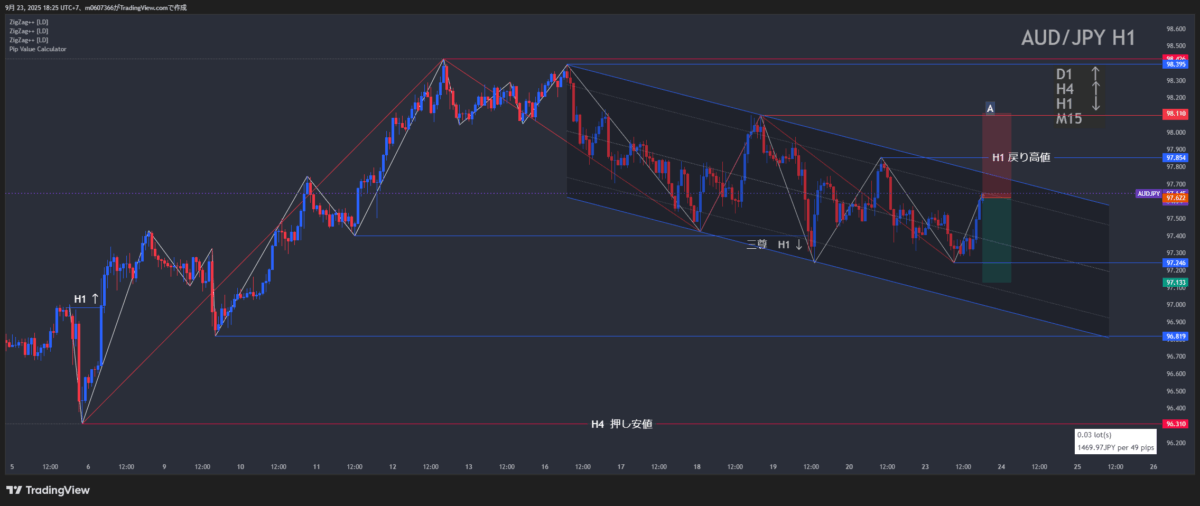Select the red stop-loss zone of the short position
The image size is (1200, 506).
[x=996, y=155]
